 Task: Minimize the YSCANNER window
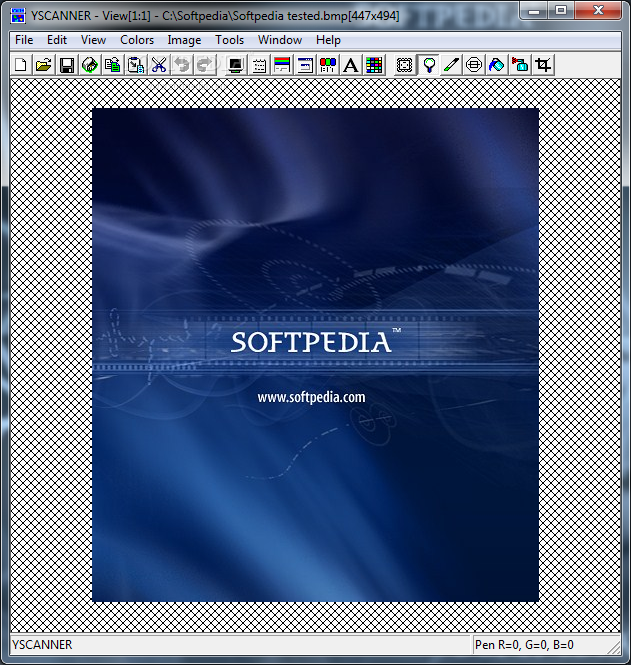534,10
